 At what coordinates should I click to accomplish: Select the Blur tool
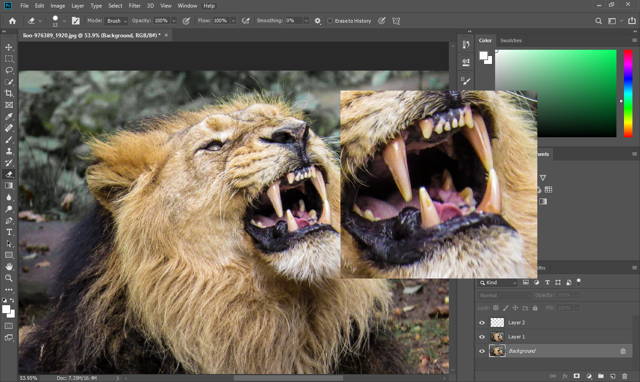click(x=9, y=197)
